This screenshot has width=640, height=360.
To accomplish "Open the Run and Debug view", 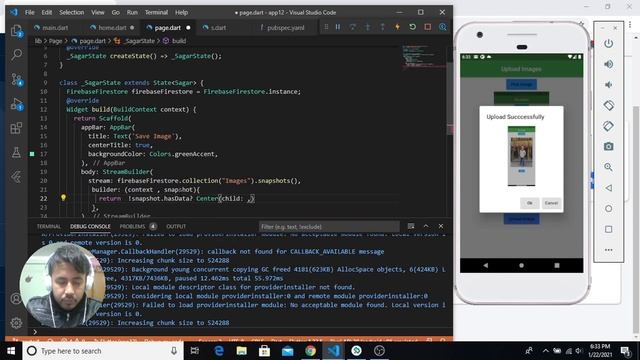I will [x=17, y=104].
